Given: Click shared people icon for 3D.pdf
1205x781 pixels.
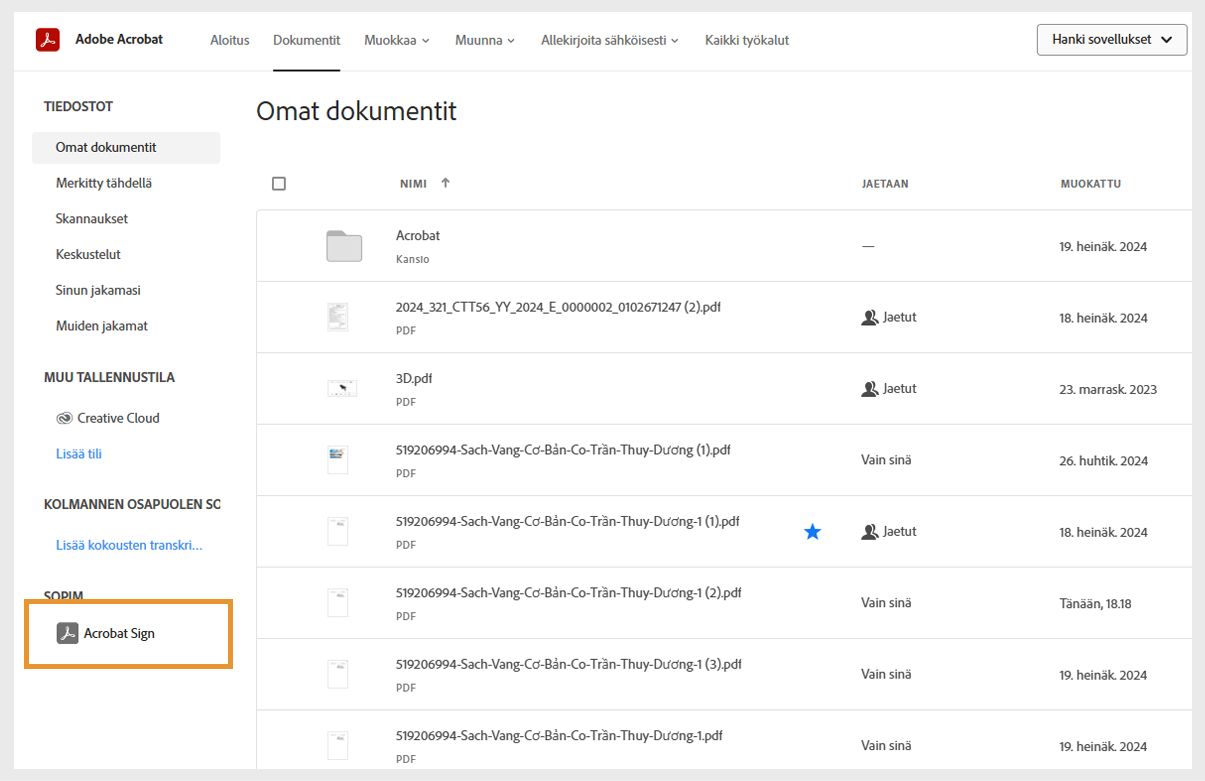Looking at the screenshot, I should (x=869, y=389).
